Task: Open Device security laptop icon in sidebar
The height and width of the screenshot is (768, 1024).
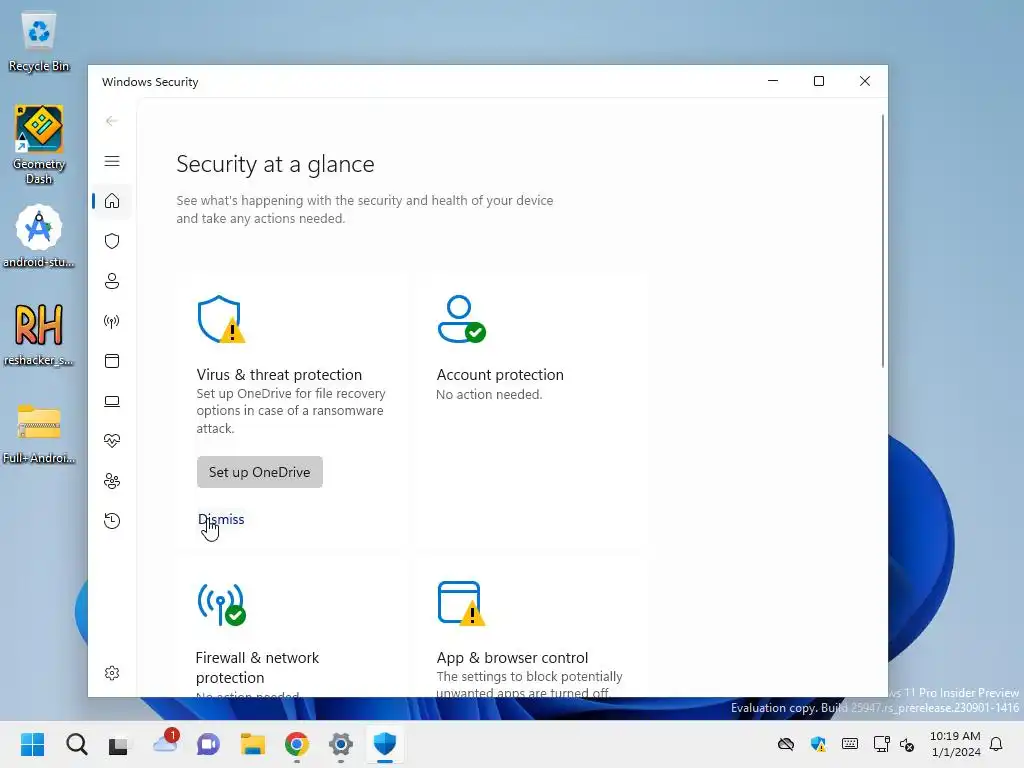Action: (112, 401)
